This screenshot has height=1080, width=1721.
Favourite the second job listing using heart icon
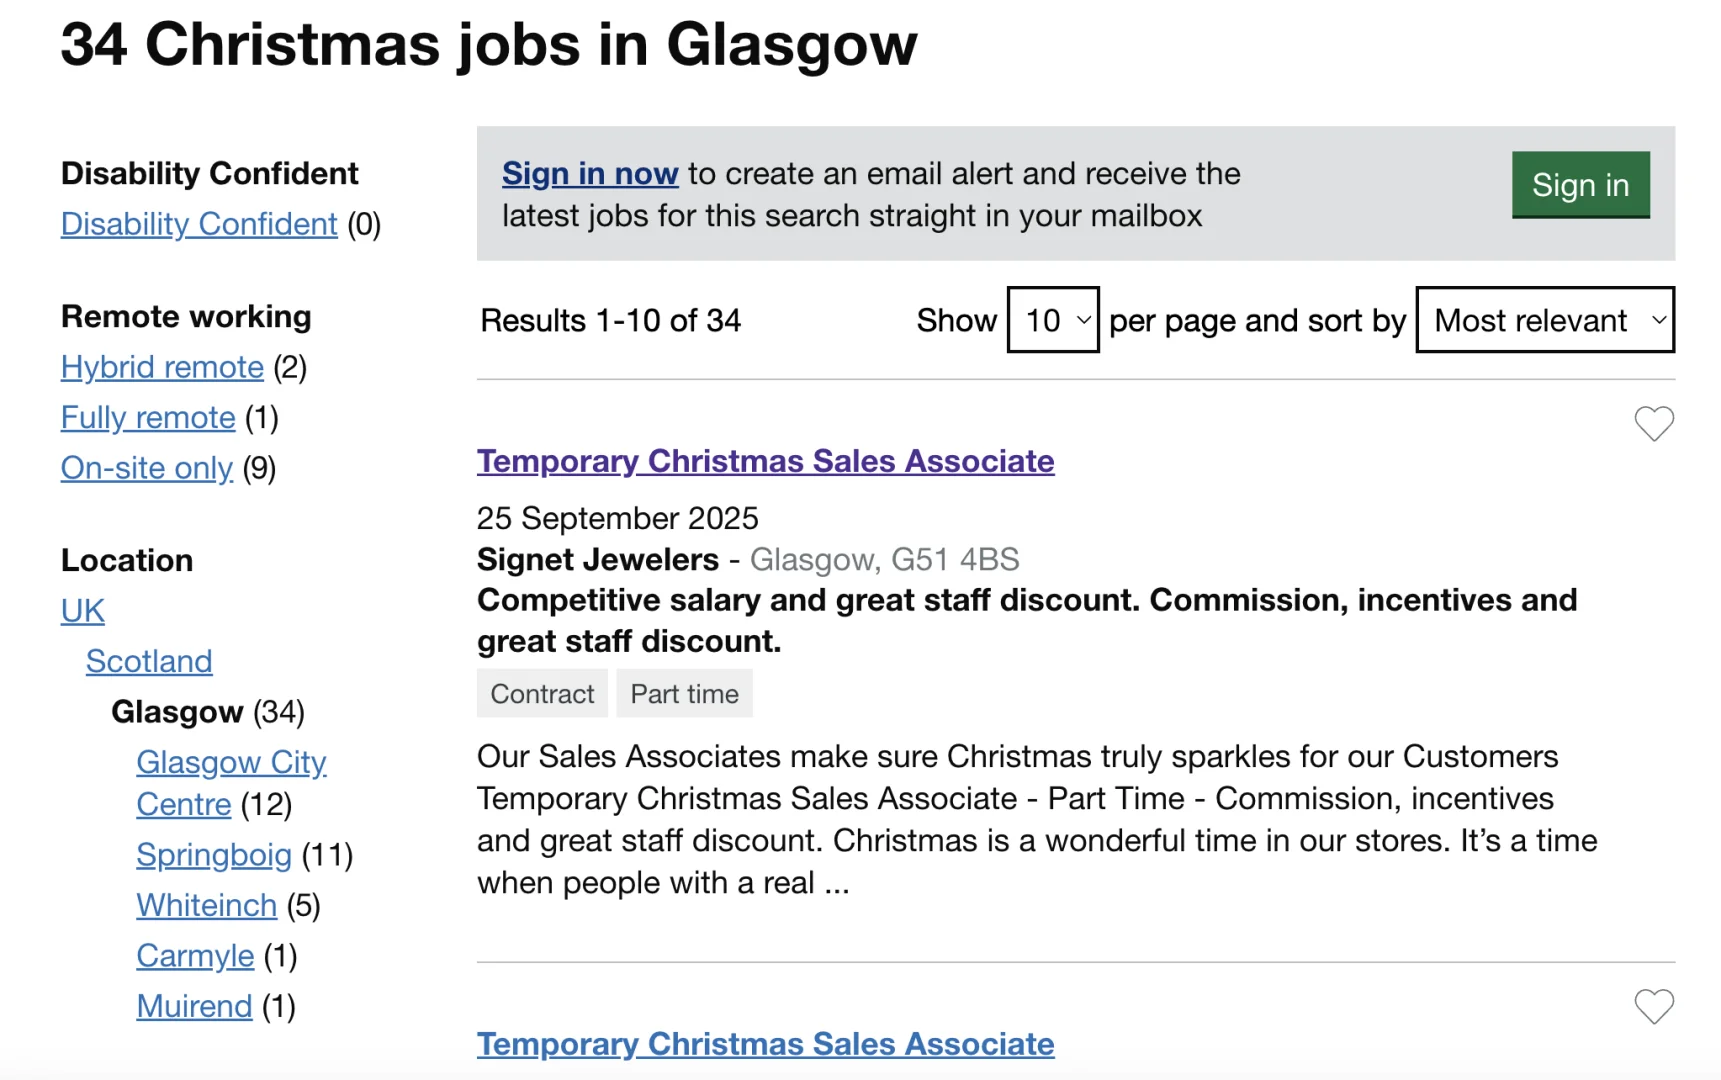point(1653,1006)
